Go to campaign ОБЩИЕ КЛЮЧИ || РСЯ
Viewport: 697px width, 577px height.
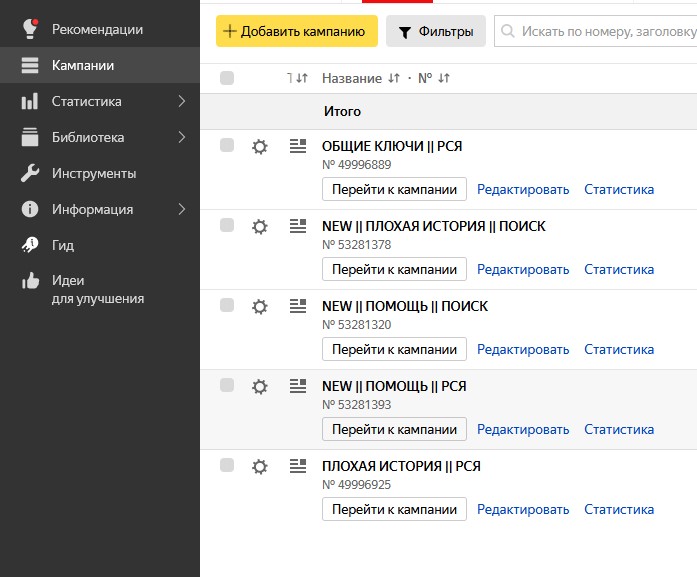point(394,189)
